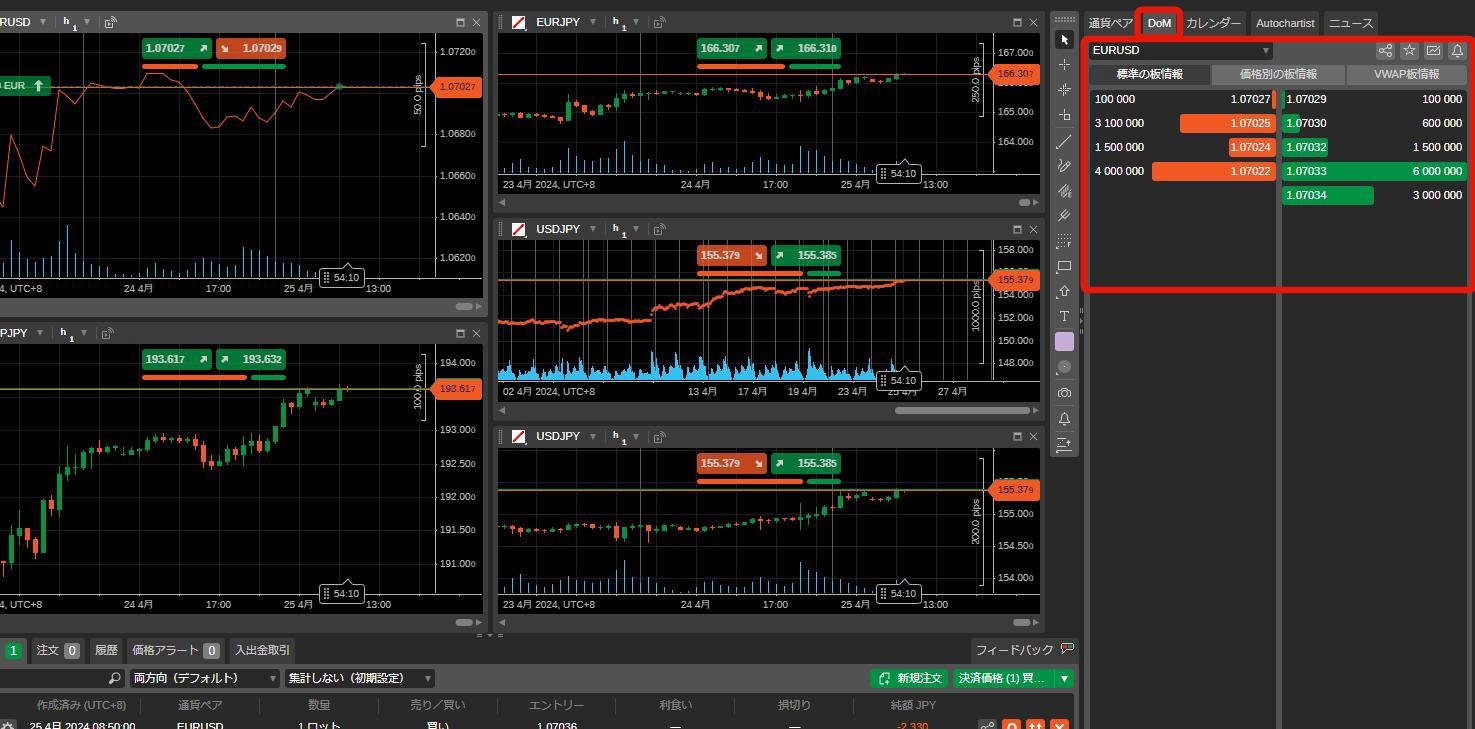Click GBPJPY buy button 193.632

tap(251, 359)
